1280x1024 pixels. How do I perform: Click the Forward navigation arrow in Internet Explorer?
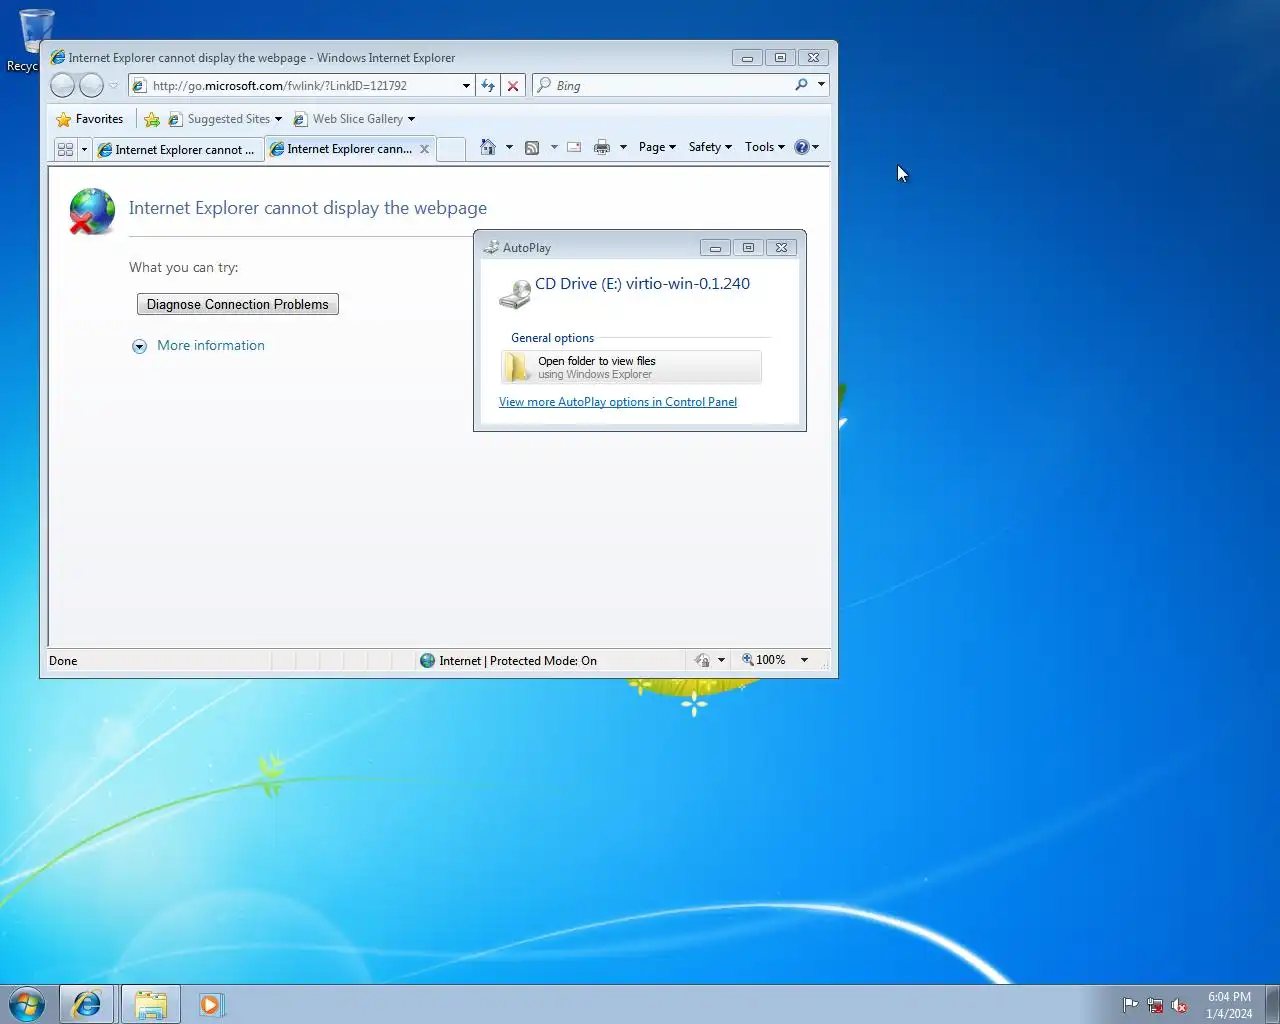(91, 86)
